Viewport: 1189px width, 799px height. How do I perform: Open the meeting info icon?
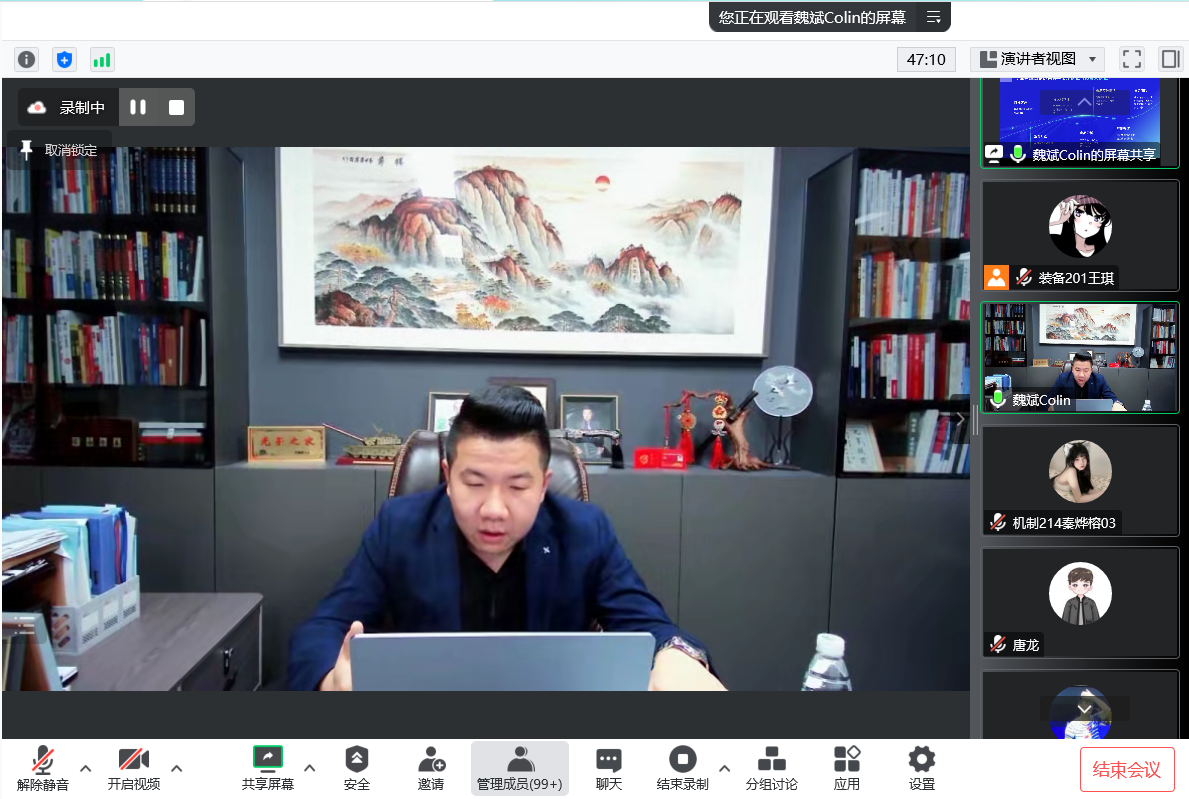(26, 59)
